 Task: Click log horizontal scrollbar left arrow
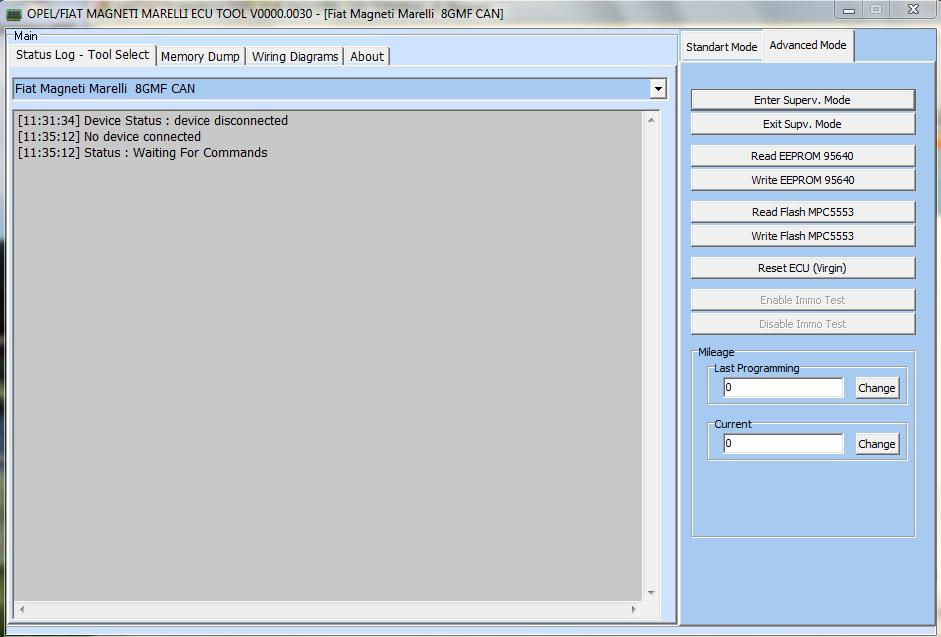(22, 609)
